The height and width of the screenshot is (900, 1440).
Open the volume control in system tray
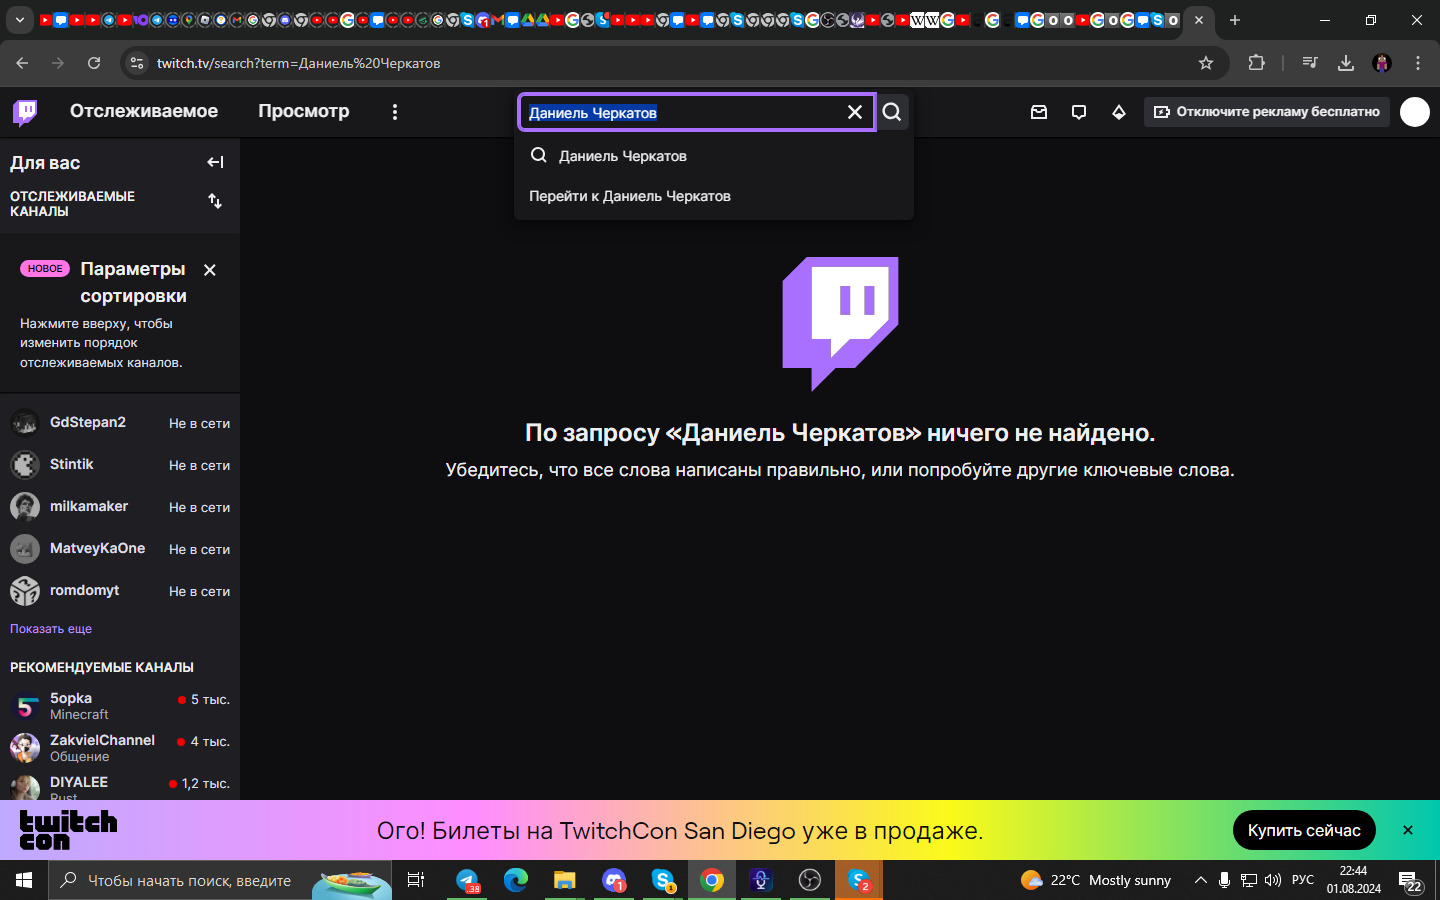point(1273,880)
